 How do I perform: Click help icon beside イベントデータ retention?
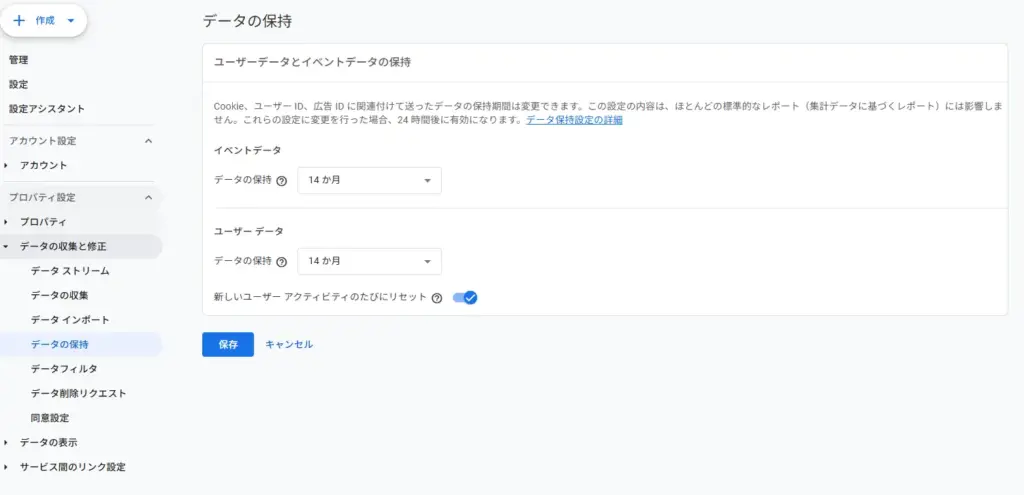[281, 181]
